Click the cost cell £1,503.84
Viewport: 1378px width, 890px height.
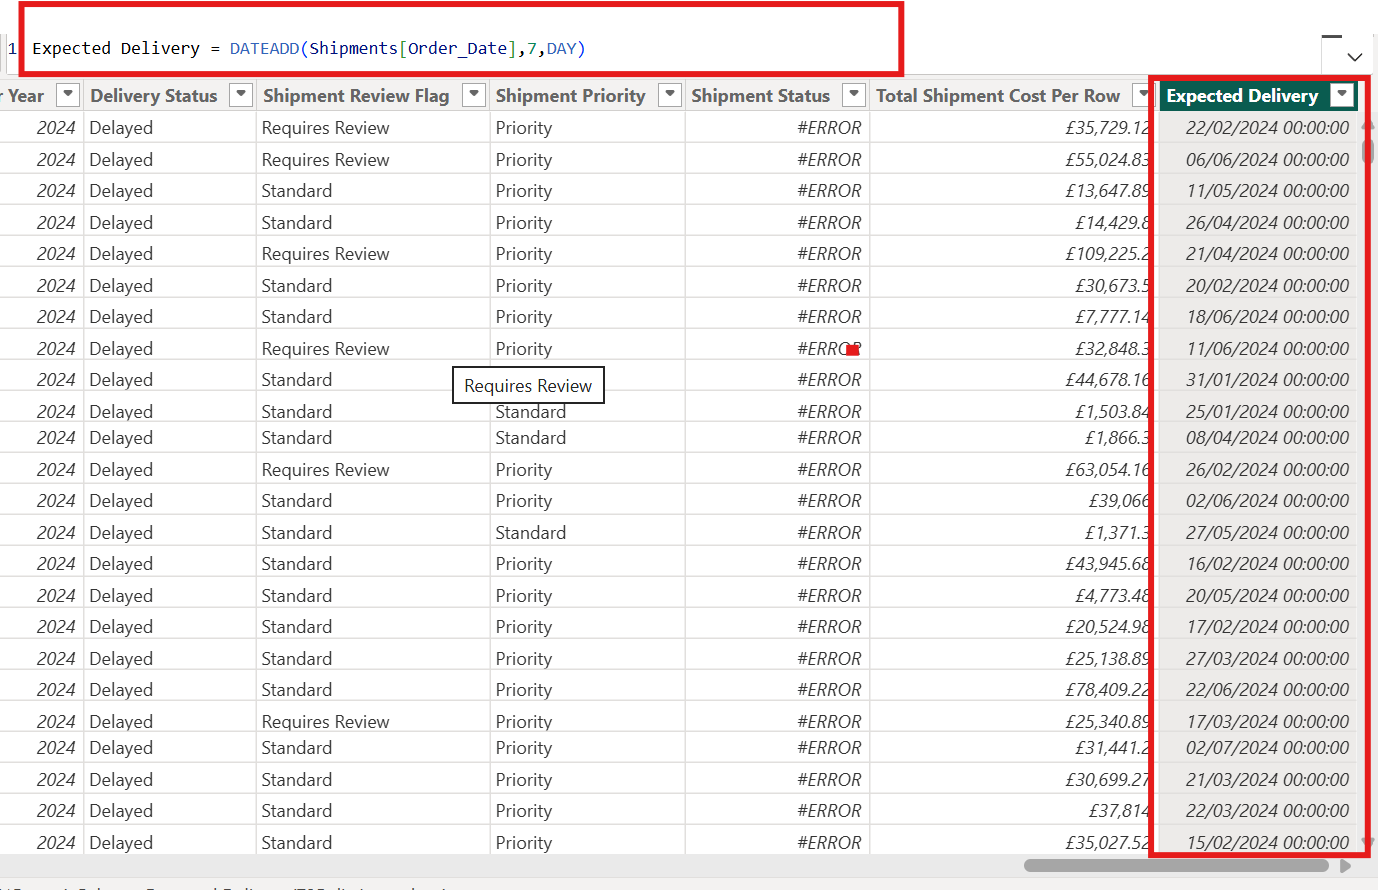(1112, 411)
